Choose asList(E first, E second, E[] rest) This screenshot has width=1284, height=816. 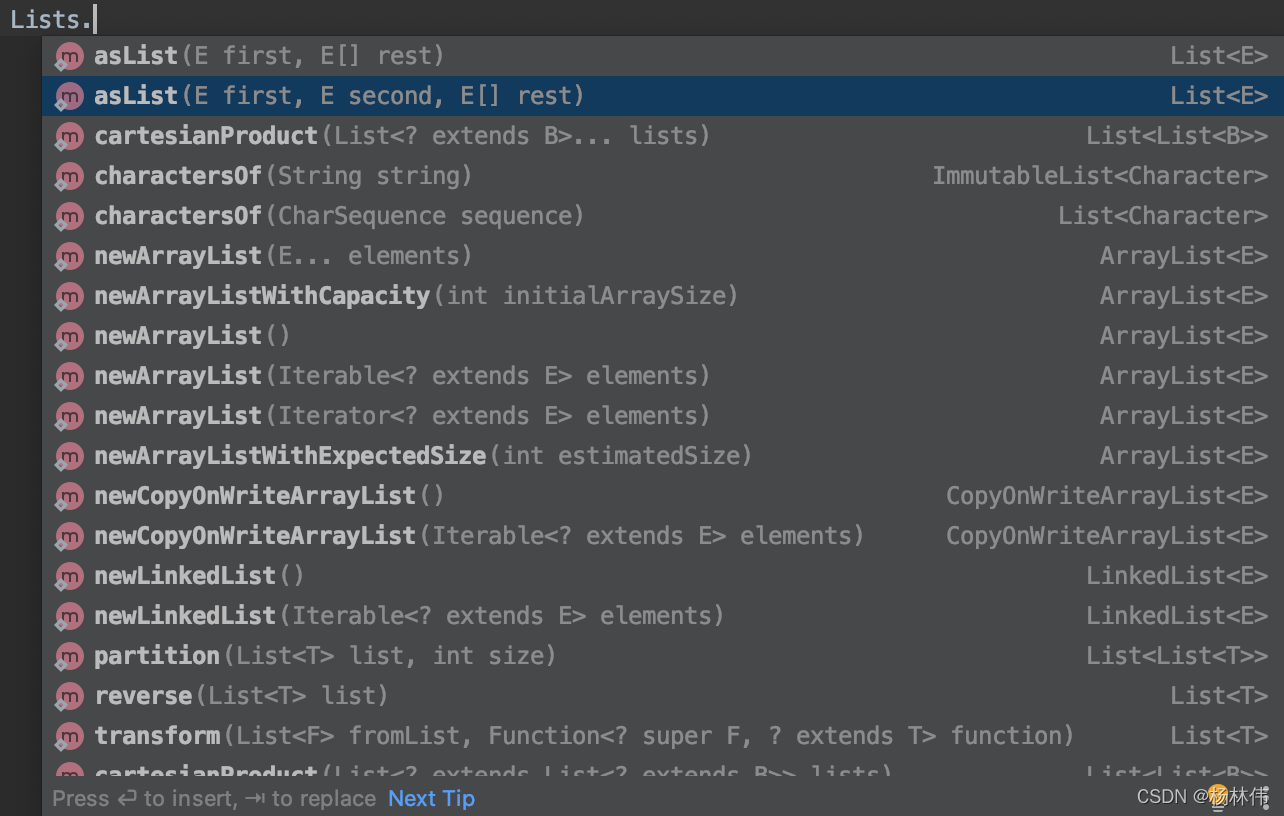(663, 96)
